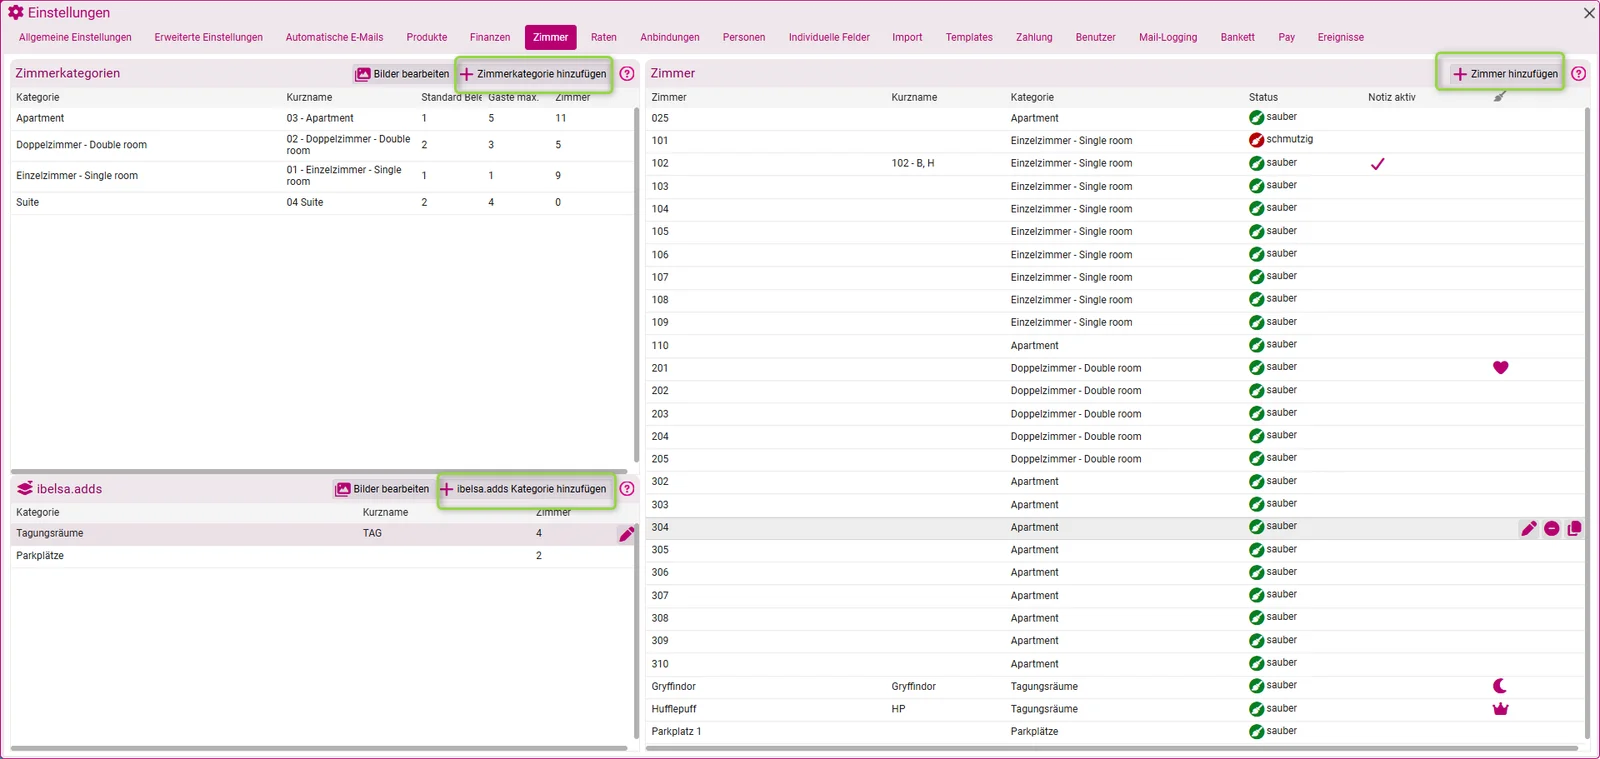Click the Einstellungen gear icon in the title
Viewport: 1600px width, 759px height.
pos(16,13)
